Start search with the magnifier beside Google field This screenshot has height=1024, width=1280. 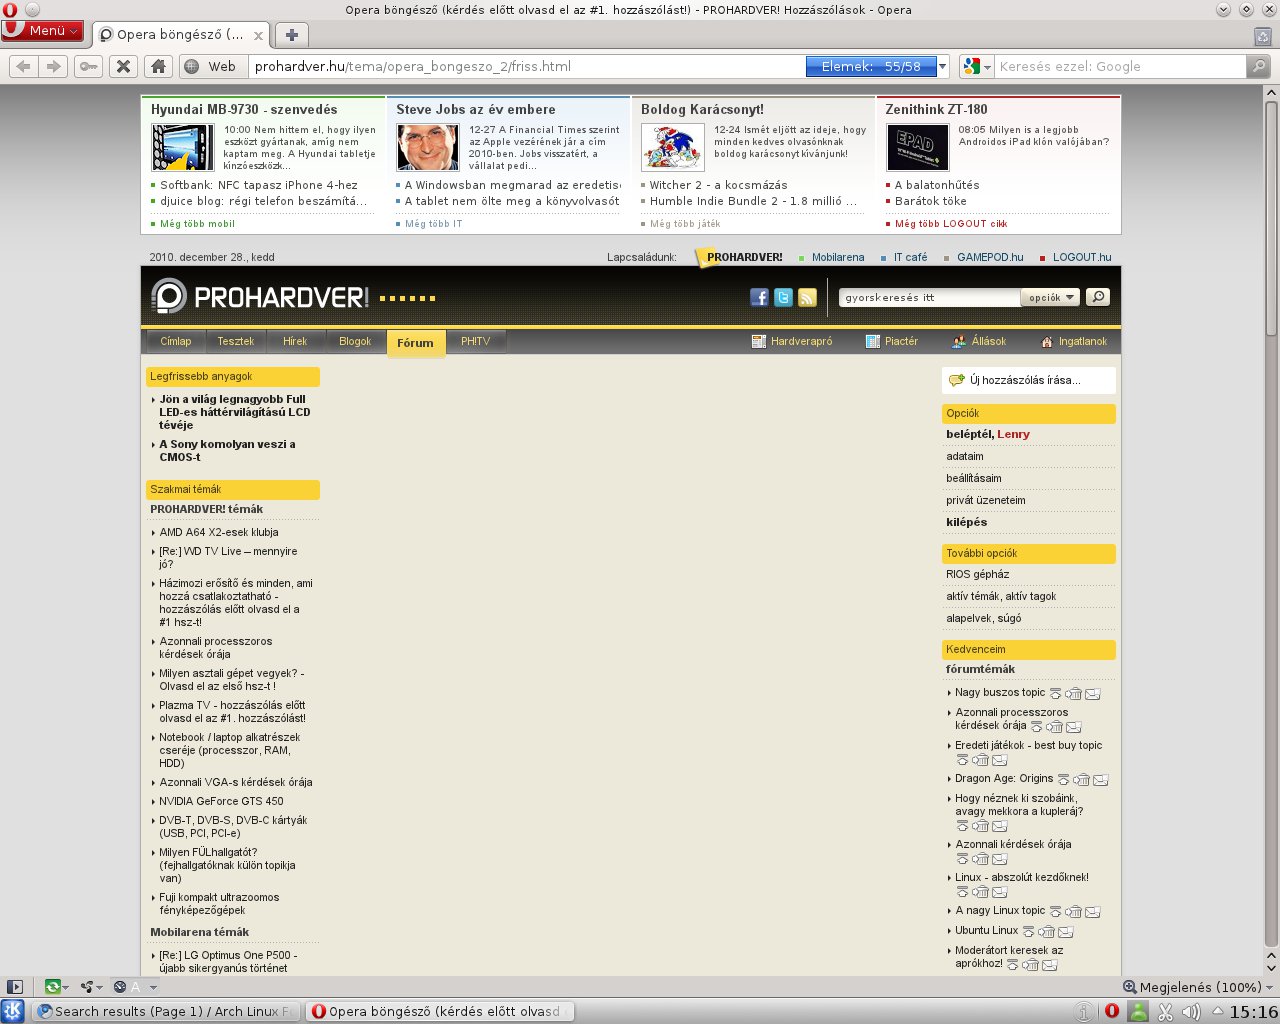pyautogui.click(x=1259, y=66)
